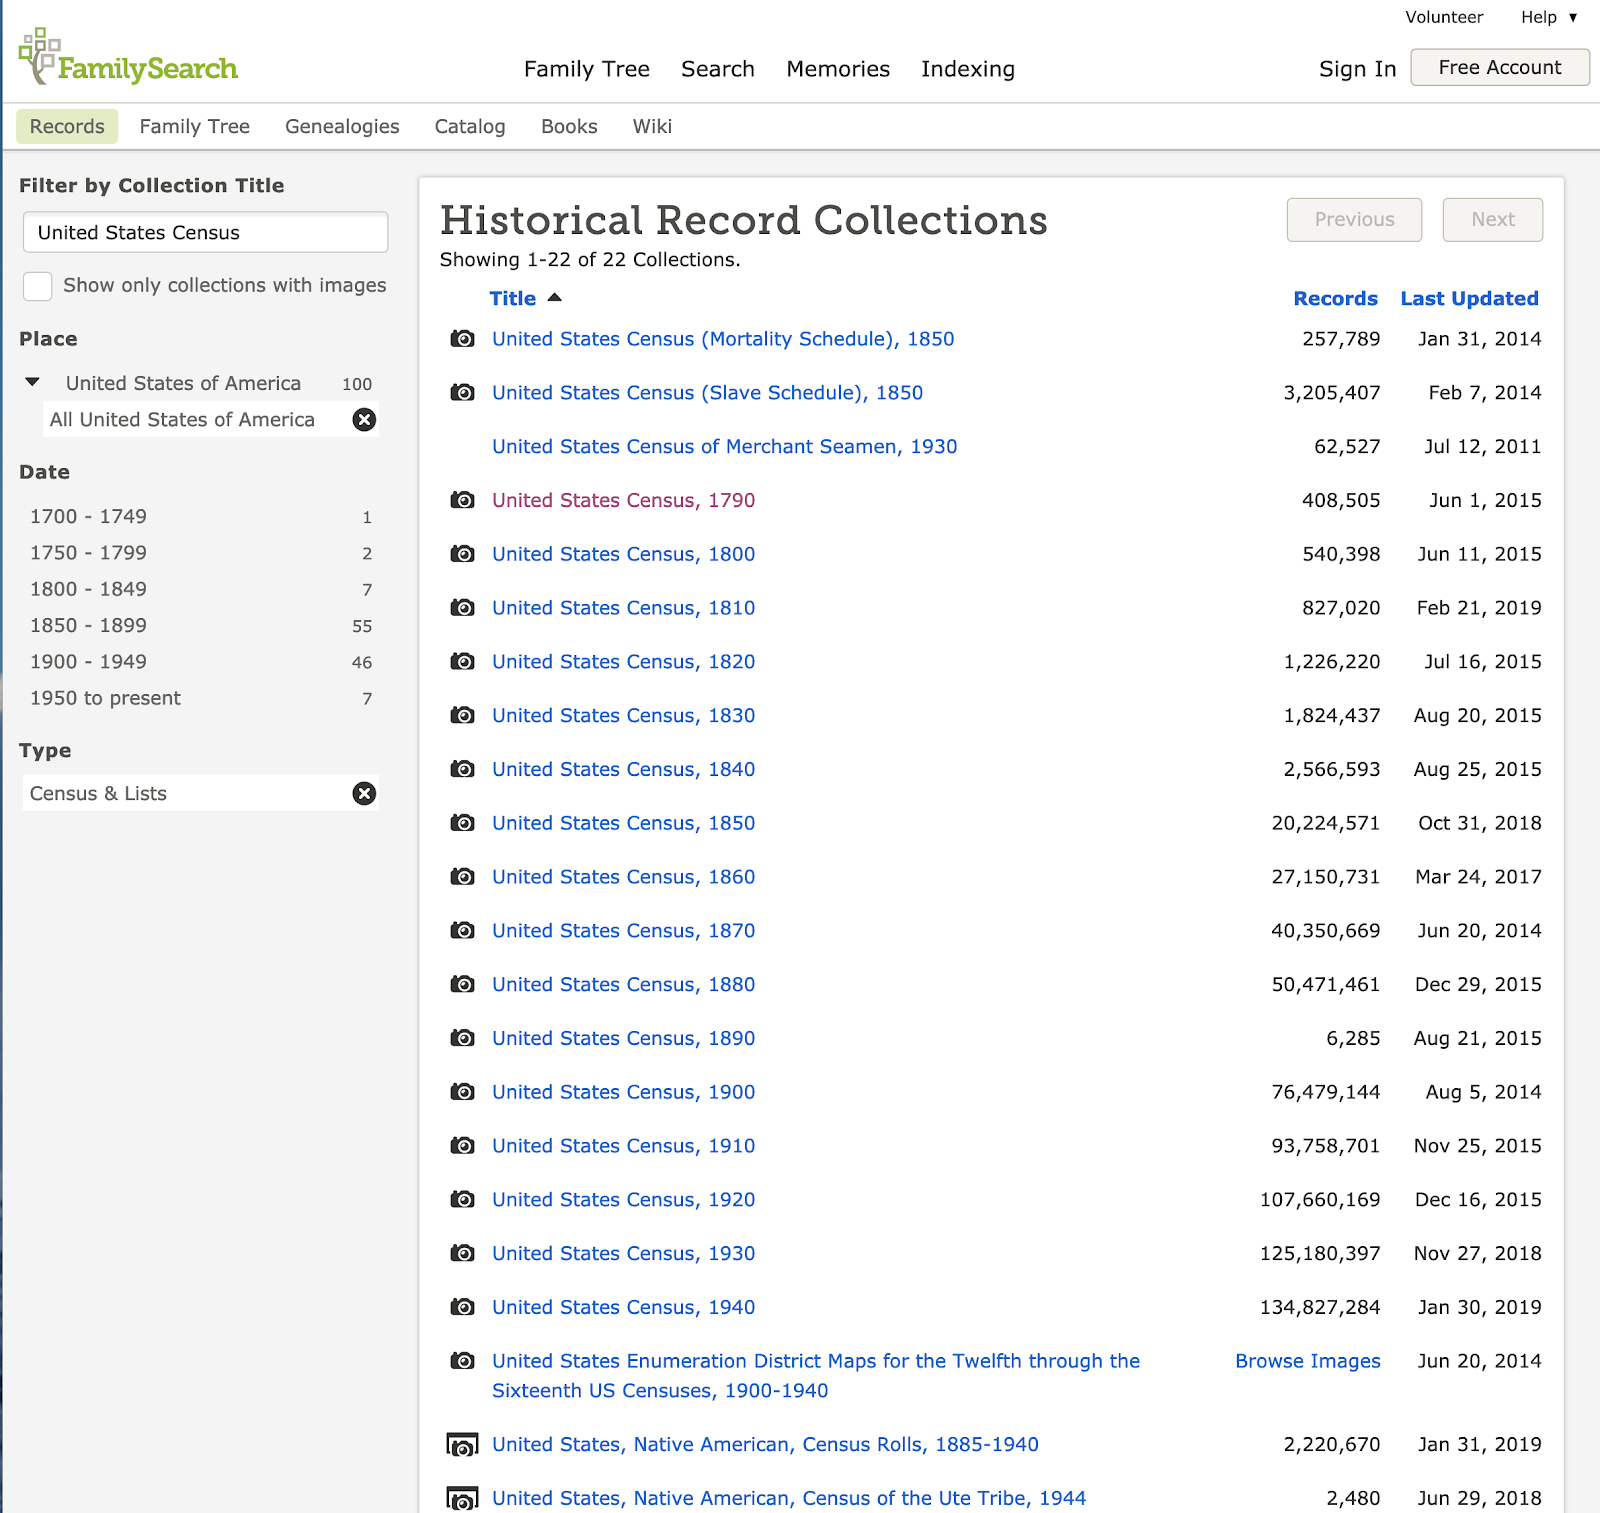Image resolution: width=1600 pixels, height=1513 pixels.
Task: Click camera icon for Slave Schedule 1850
Action: tap(462, 393)
